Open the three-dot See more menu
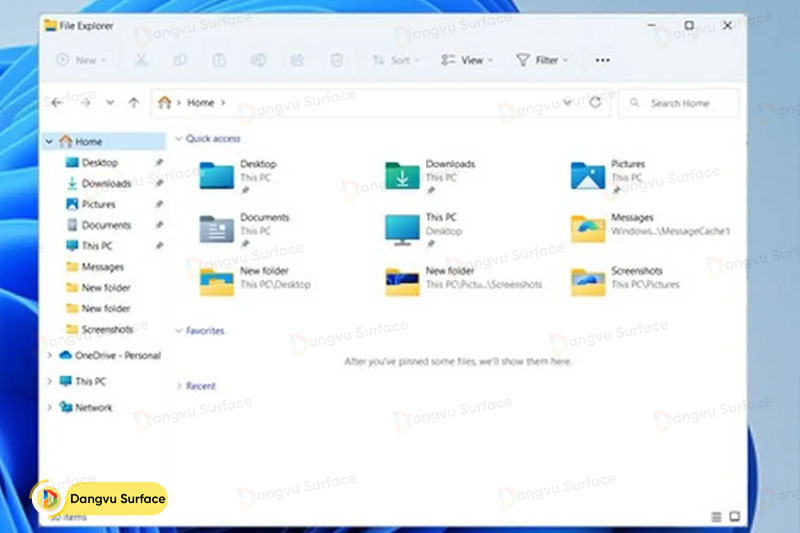The width and height of the screenshot is (800, 533). click(x=603, y=60)
